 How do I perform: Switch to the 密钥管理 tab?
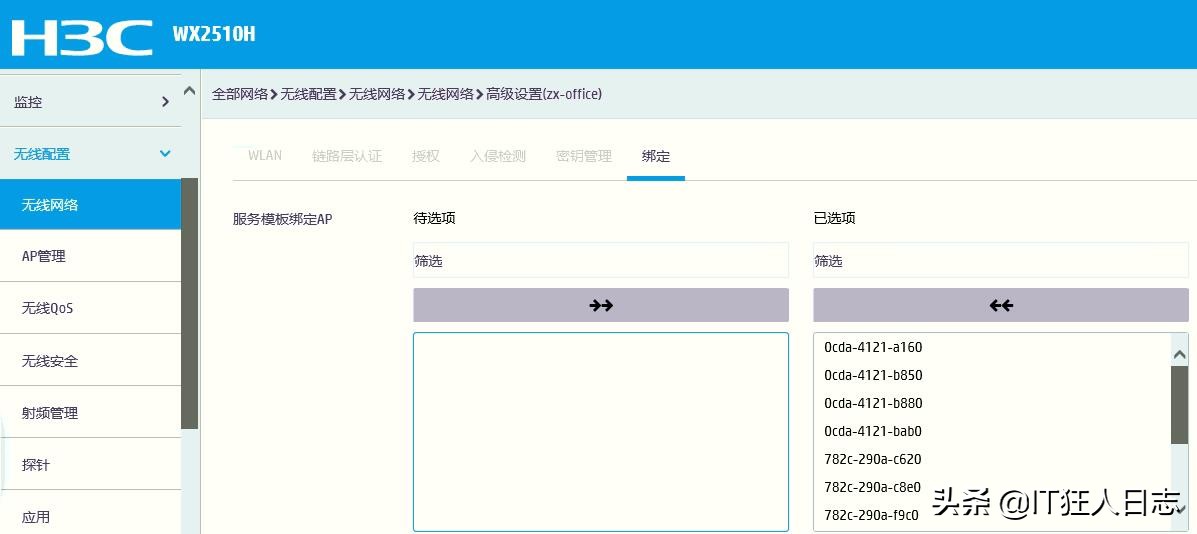tap(584, 156)
